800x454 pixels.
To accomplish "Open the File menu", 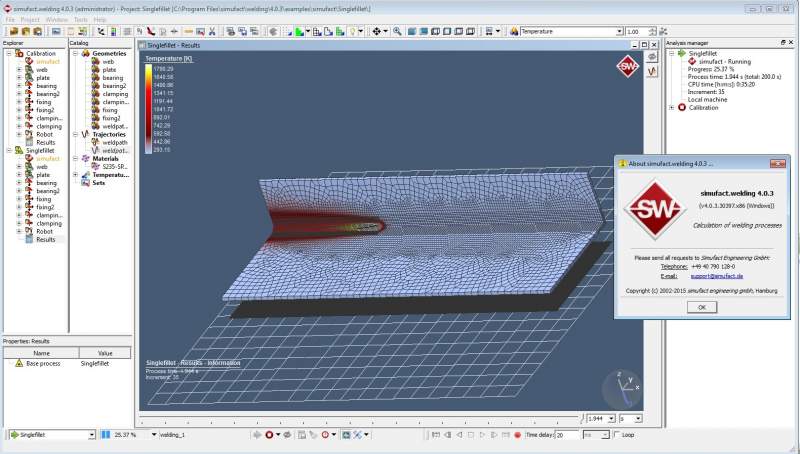I will (10, 20).
